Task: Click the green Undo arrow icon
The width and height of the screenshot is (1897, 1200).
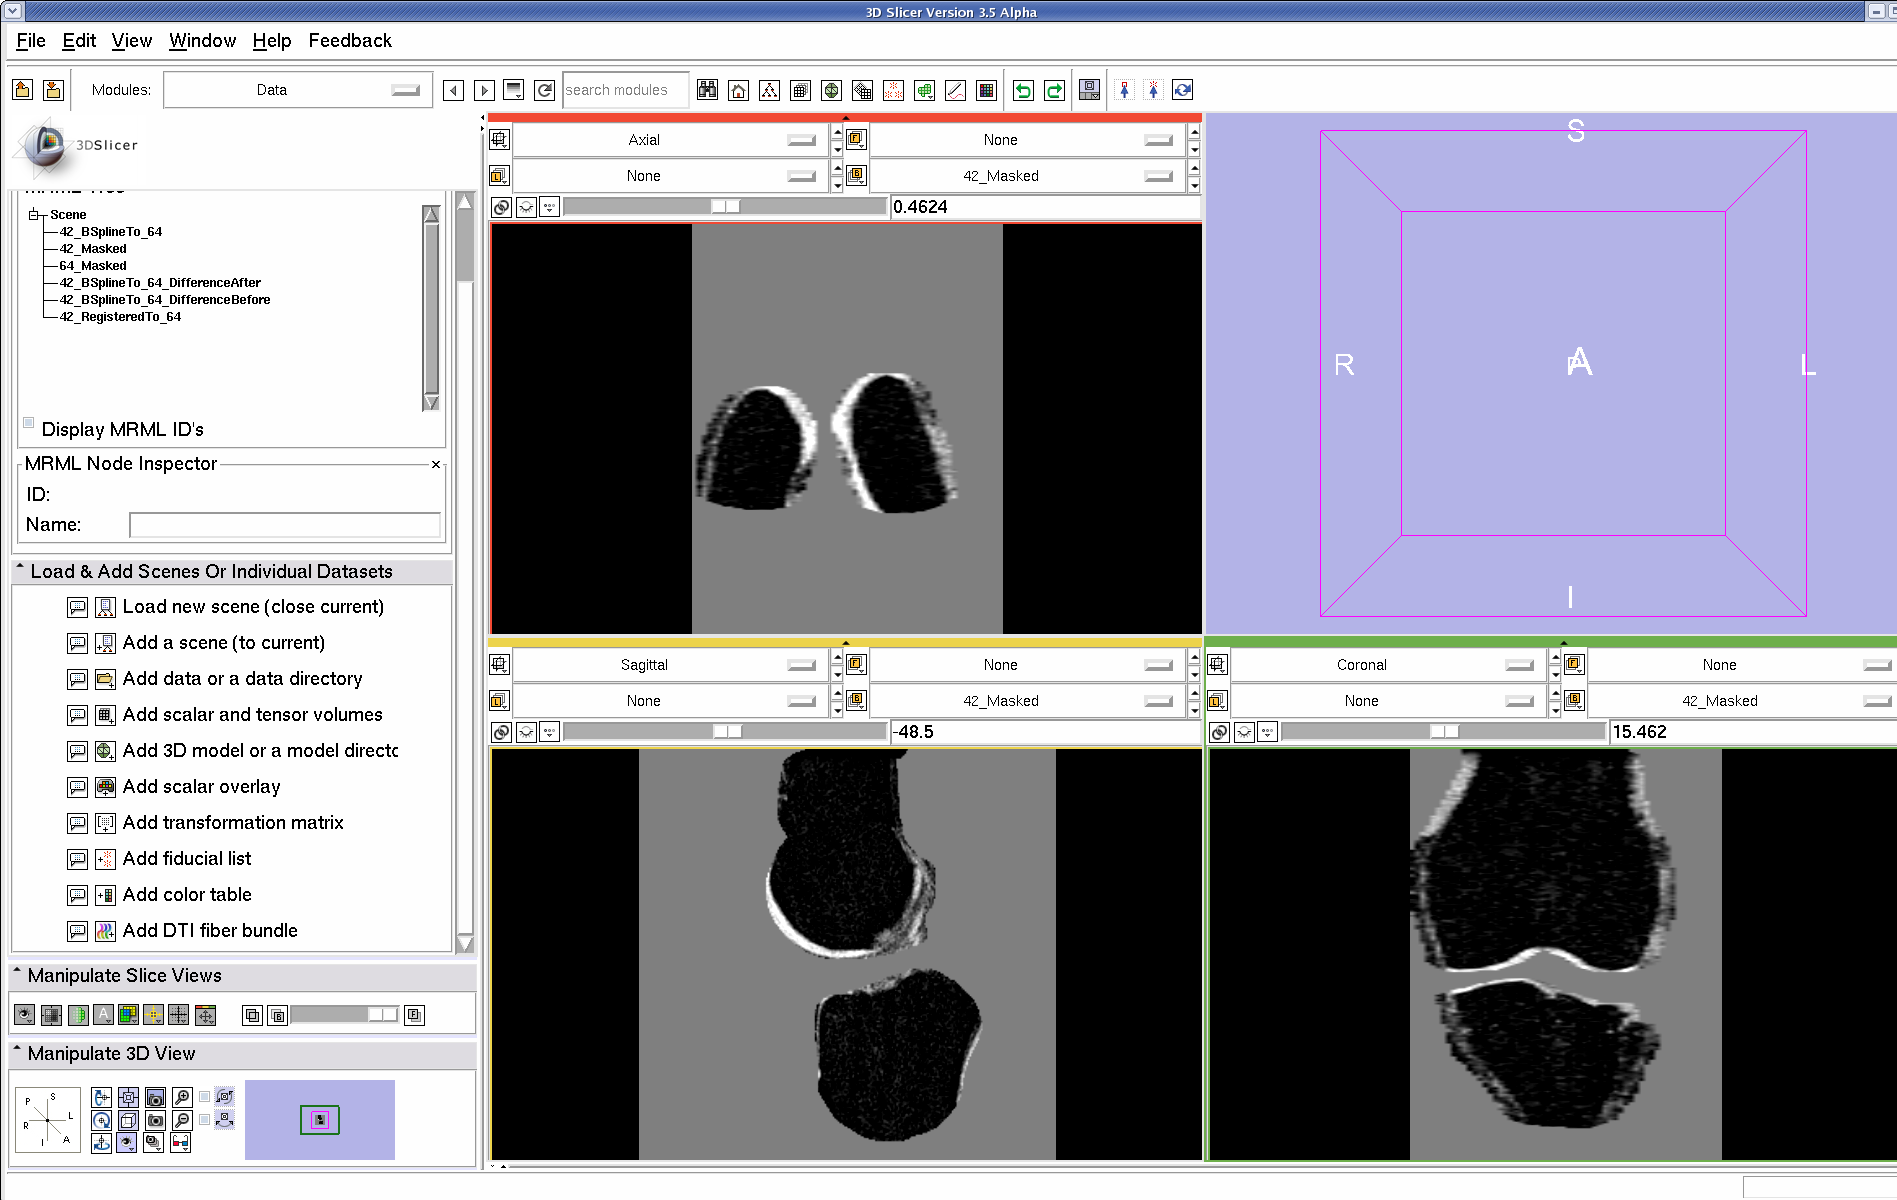Action: 1023,91
